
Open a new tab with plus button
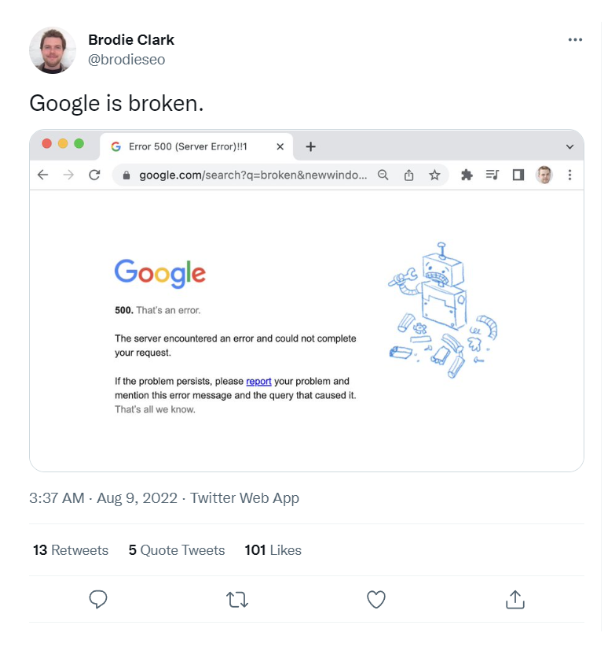pyautogui.click(x=311, y=146)
